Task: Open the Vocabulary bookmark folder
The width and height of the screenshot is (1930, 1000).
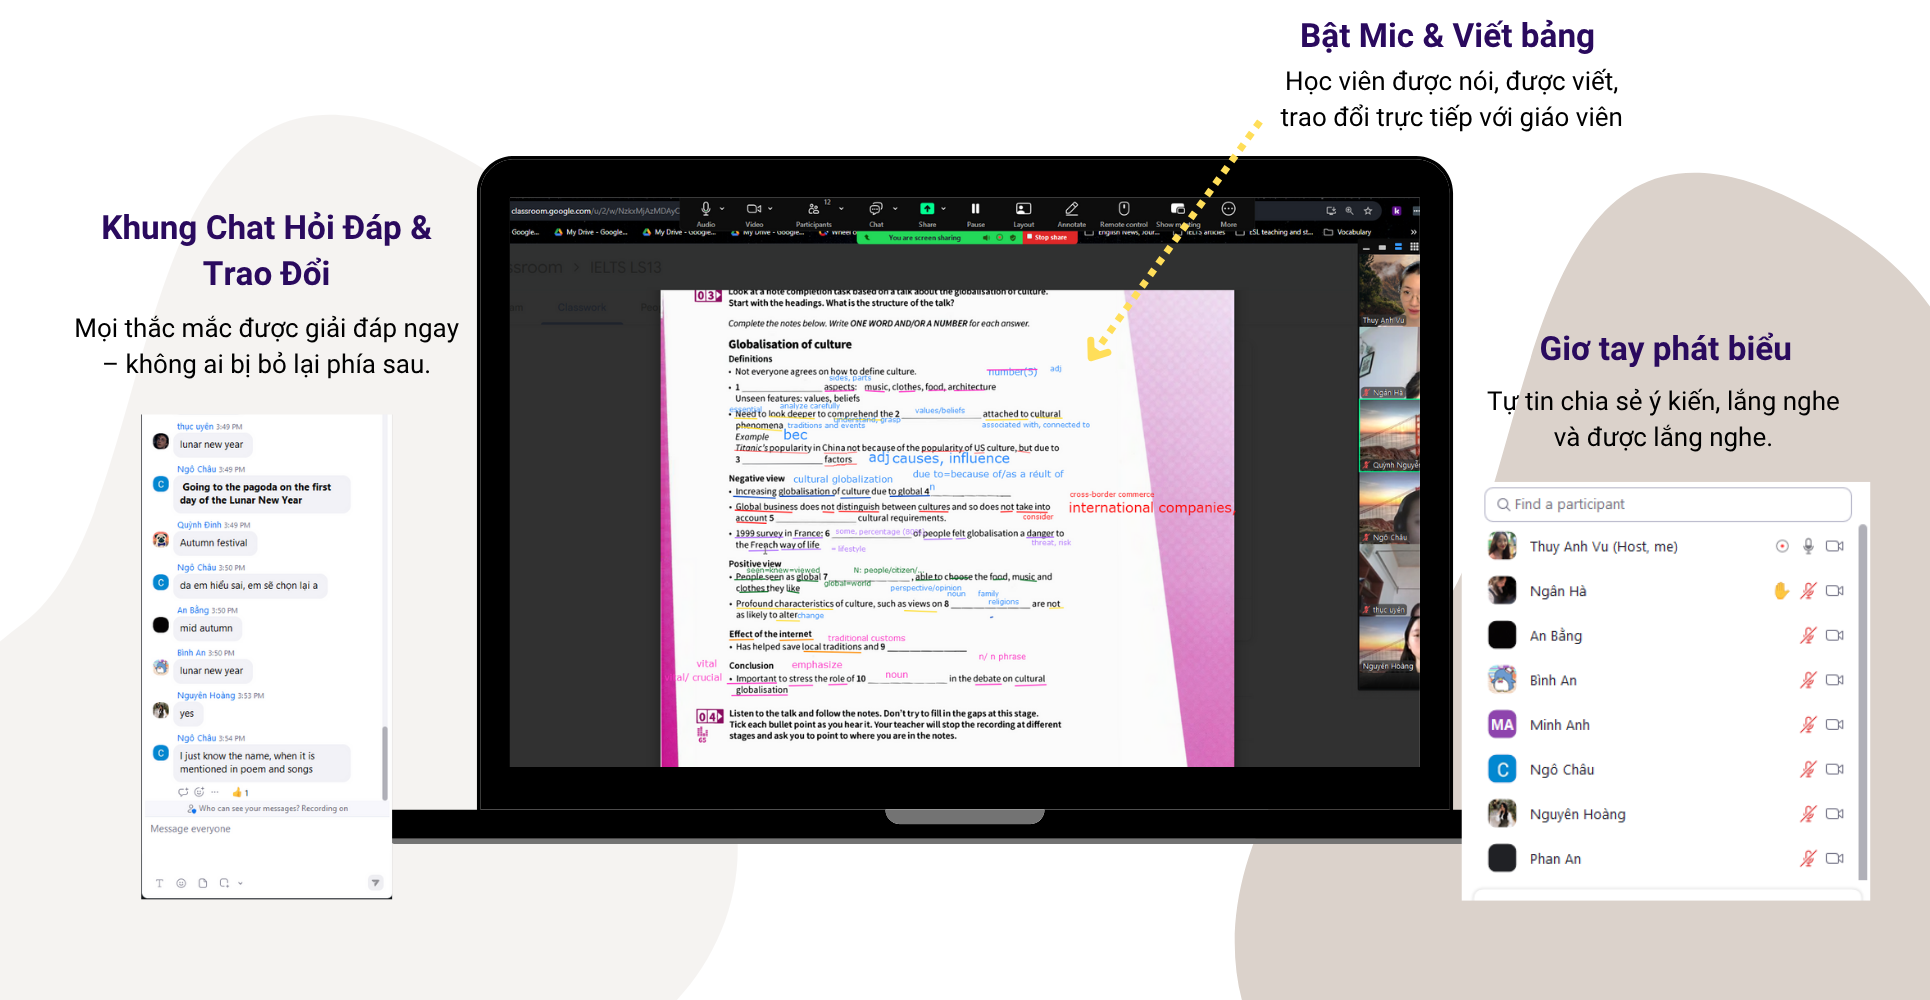Action: click(1348, 232)
